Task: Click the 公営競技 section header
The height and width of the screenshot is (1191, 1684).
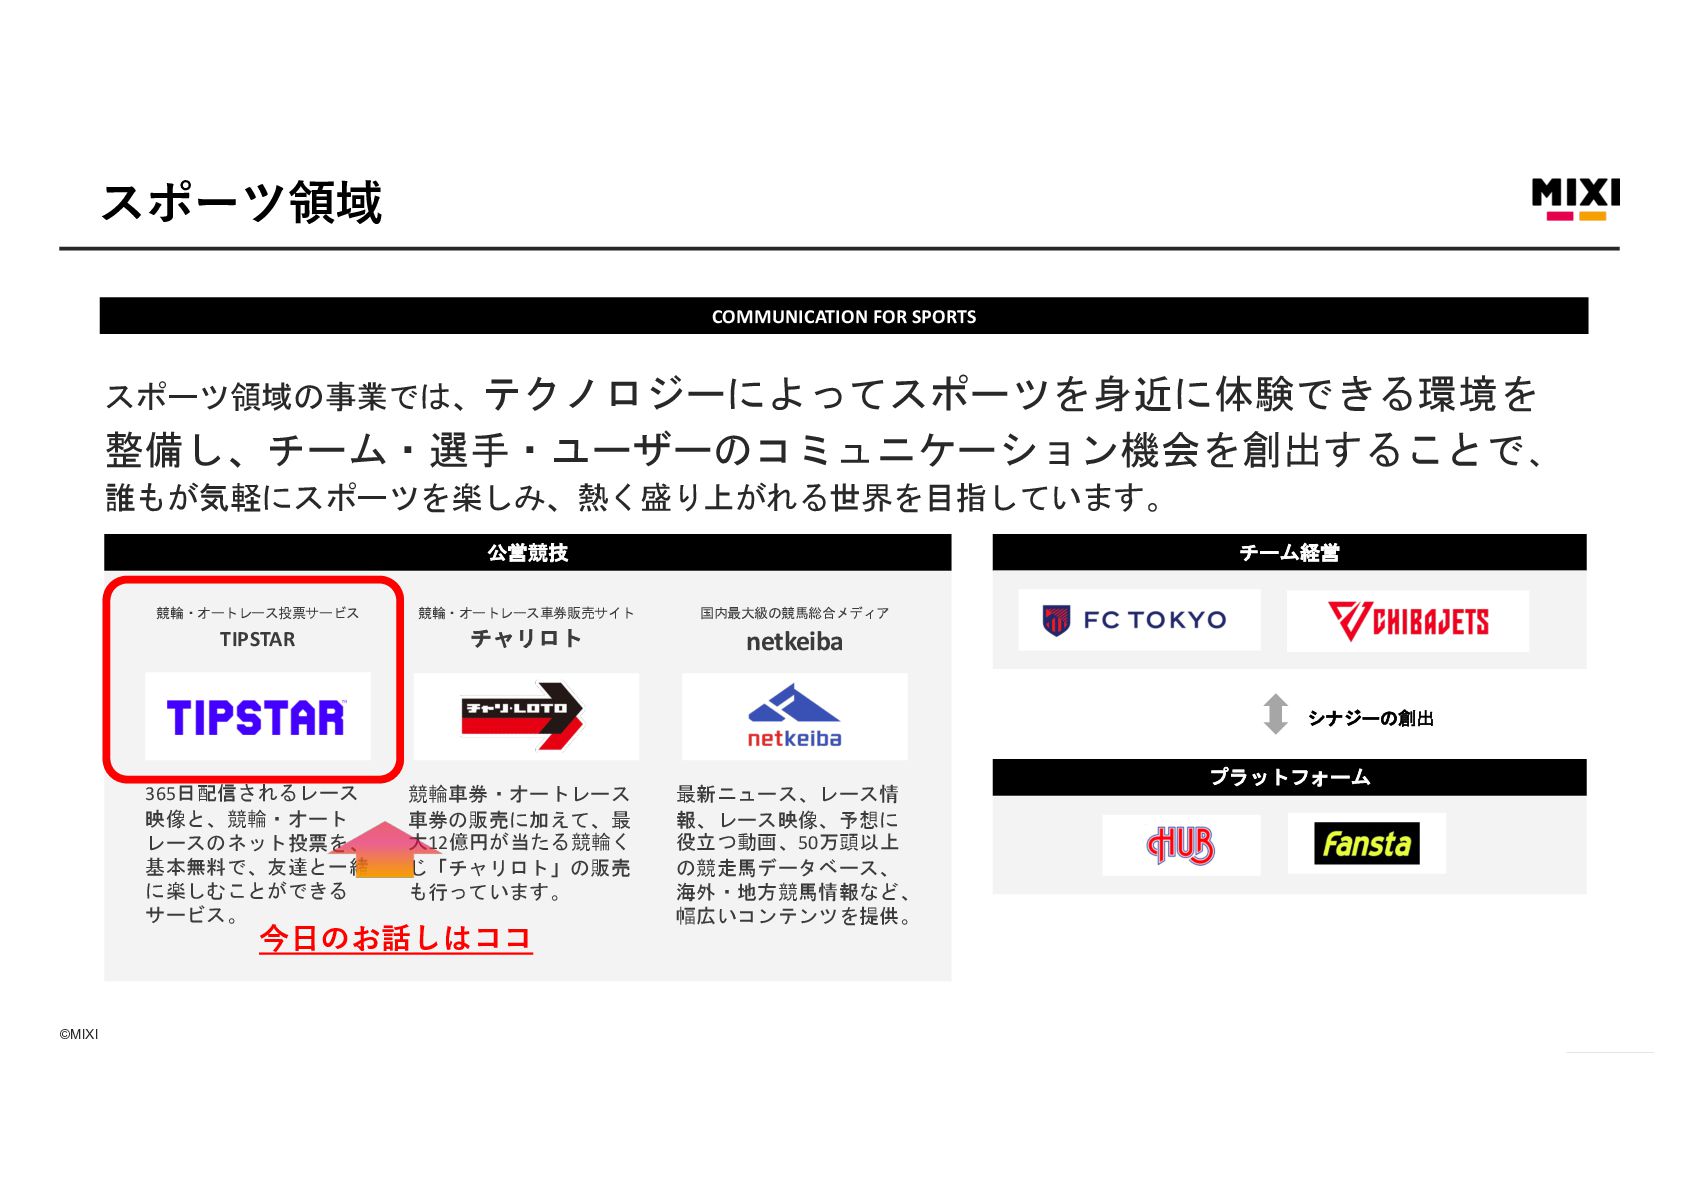Action: 527,552
